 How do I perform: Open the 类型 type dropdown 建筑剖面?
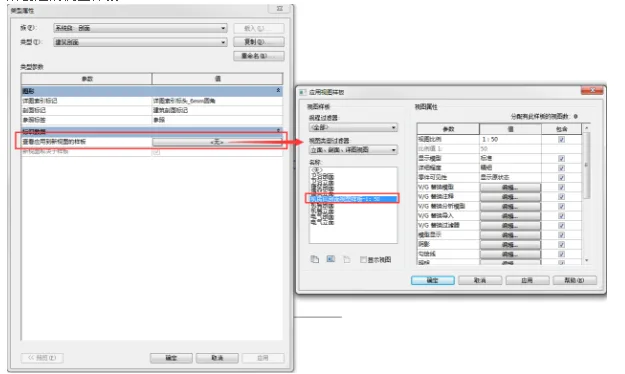click(x=140, y=42)
